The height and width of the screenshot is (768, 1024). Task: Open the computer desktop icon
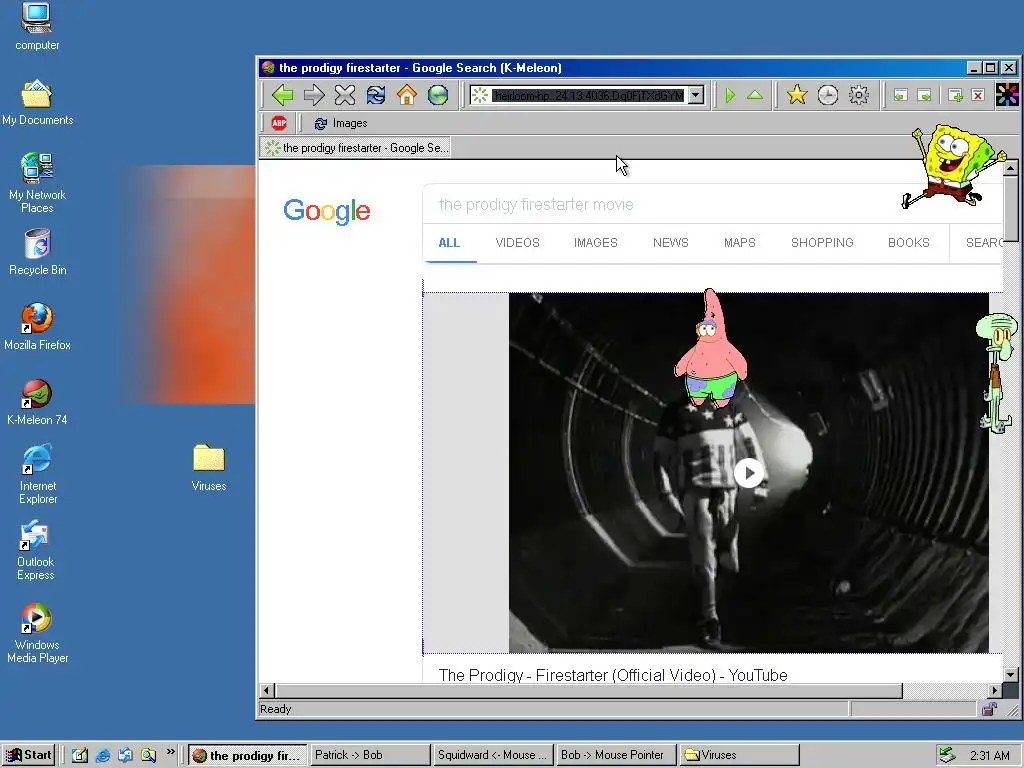(37, 27)
